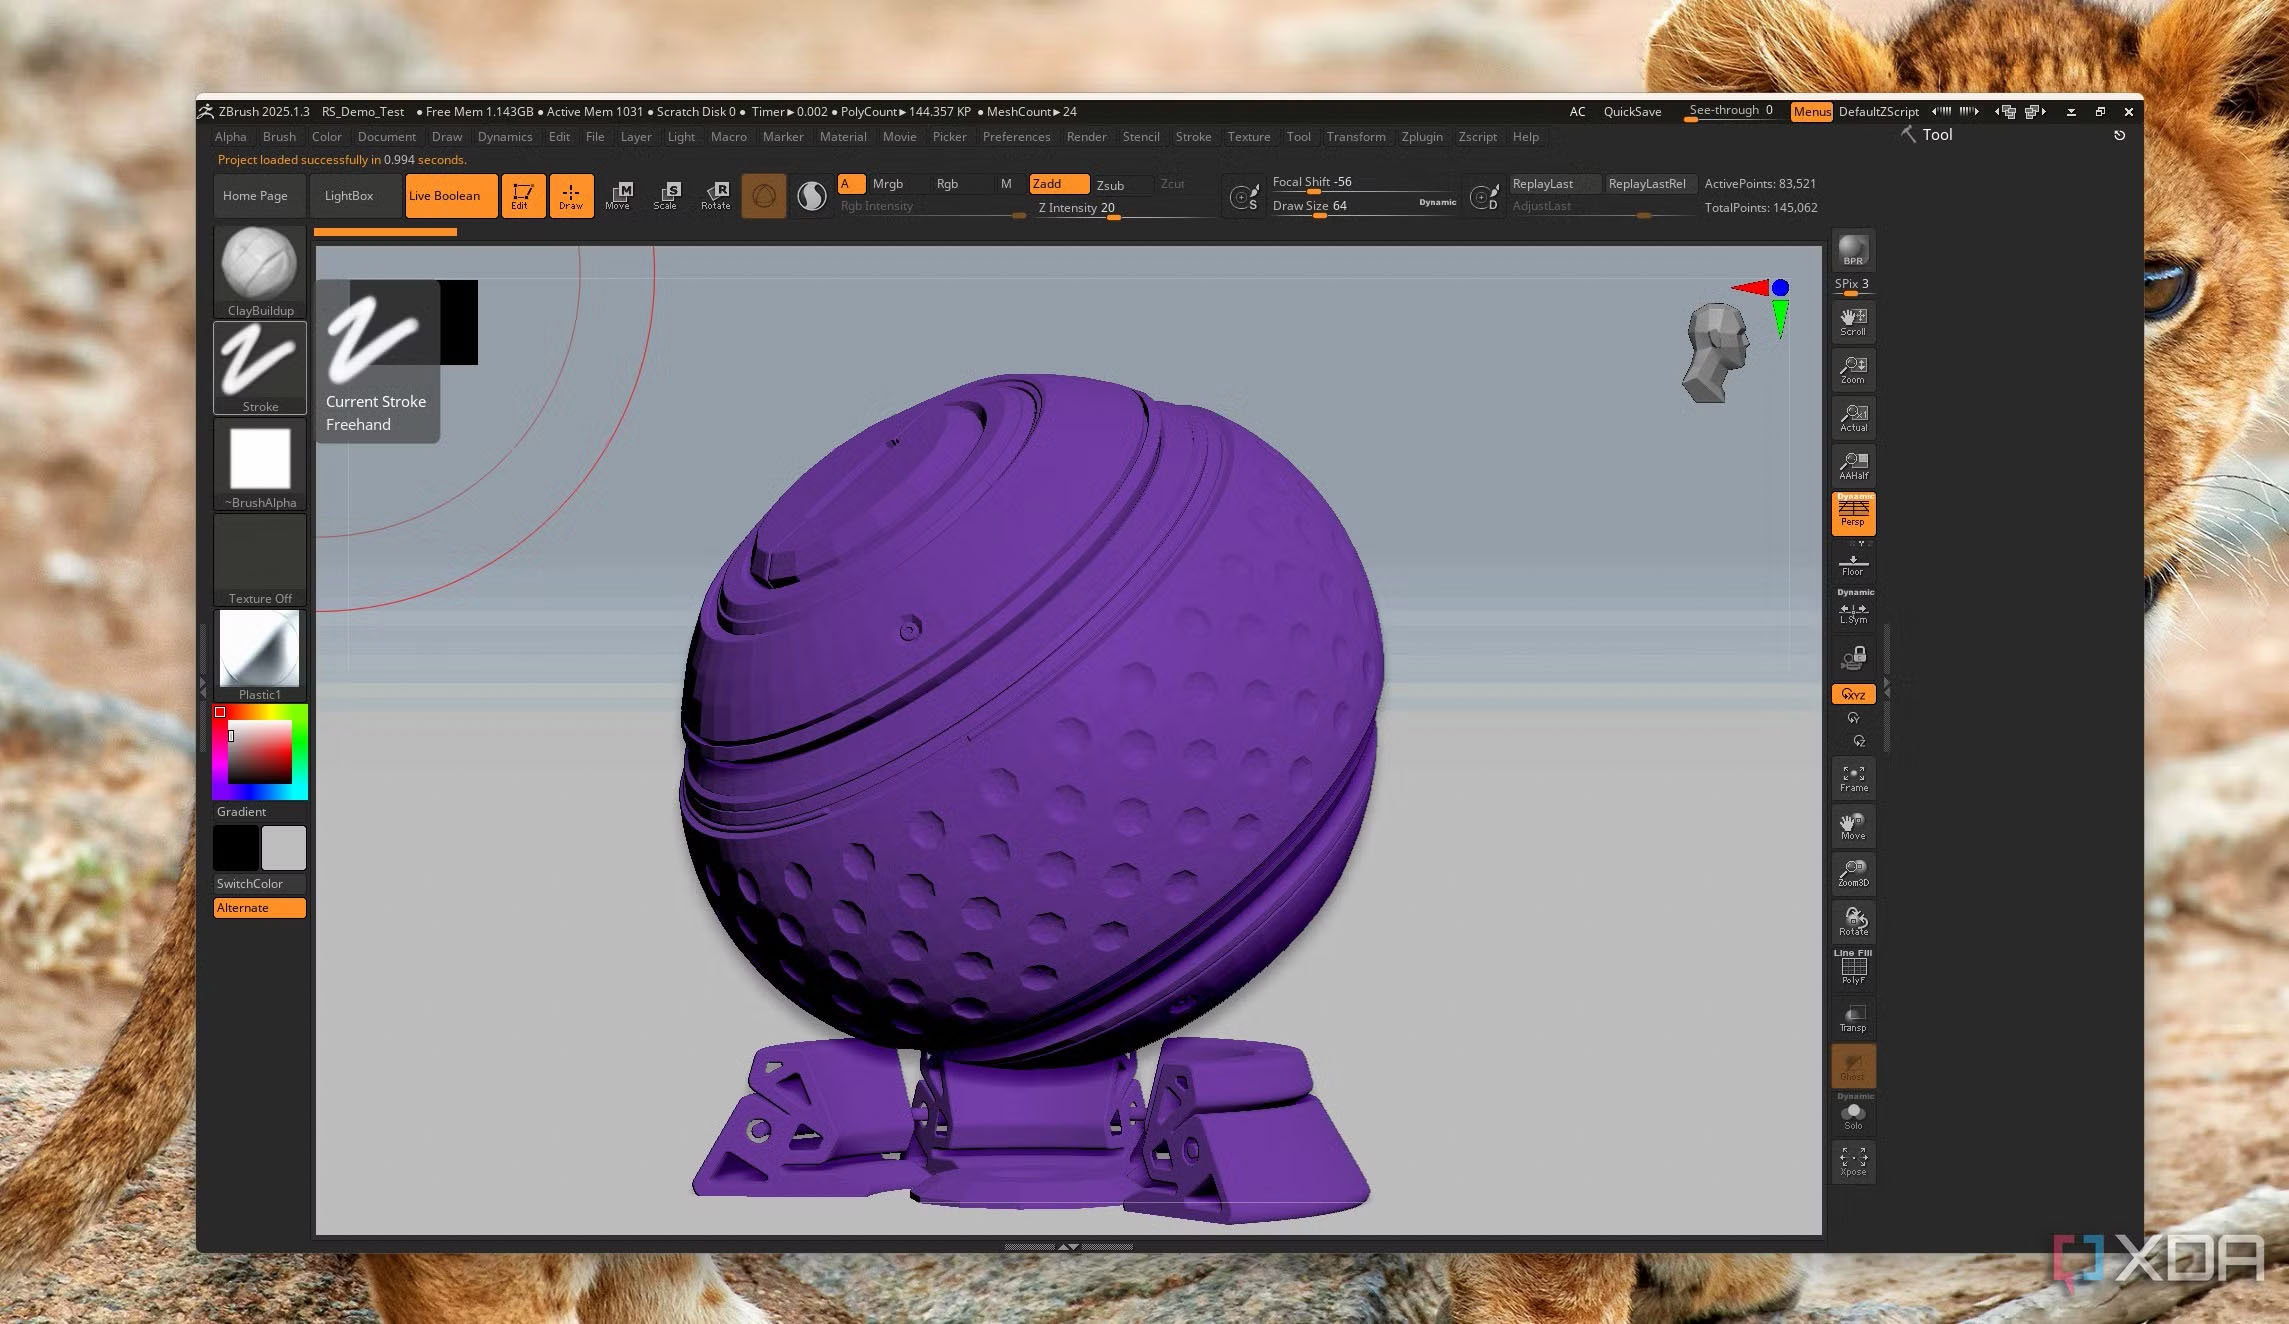Click the Rotate view button in right shelf

(x=1853, y=921)
